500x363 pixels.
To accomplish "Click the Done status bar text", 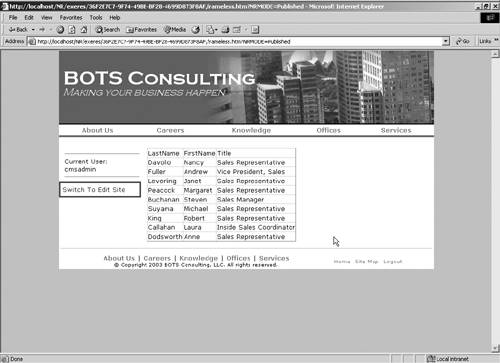I will [x=16, y=359].
